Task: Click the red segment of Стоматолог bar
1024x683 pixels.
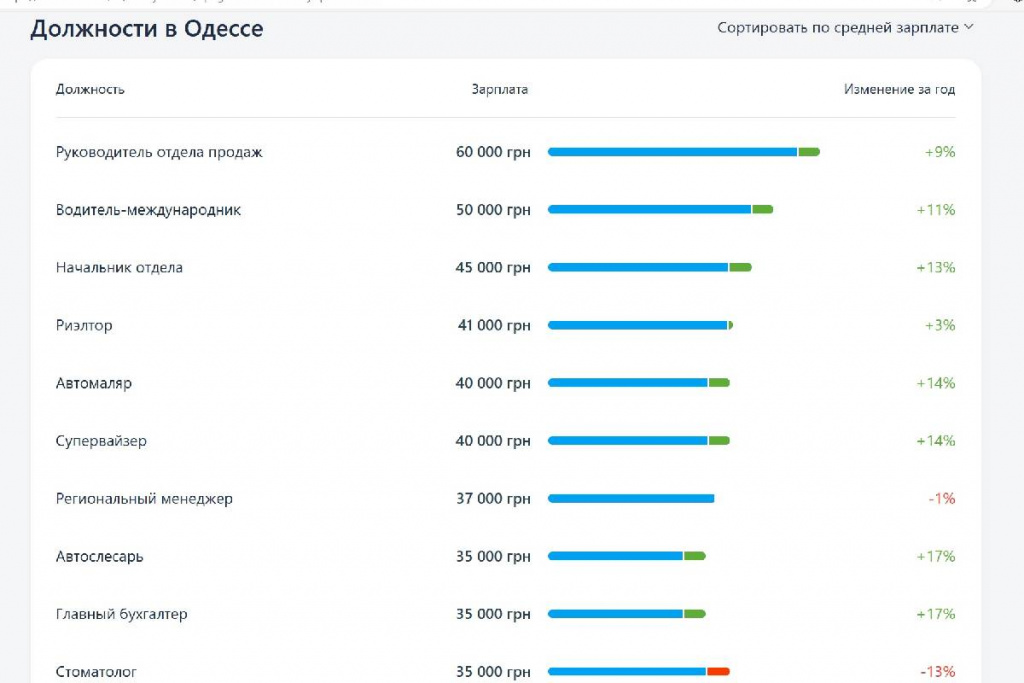Action: tap(718, 671)
